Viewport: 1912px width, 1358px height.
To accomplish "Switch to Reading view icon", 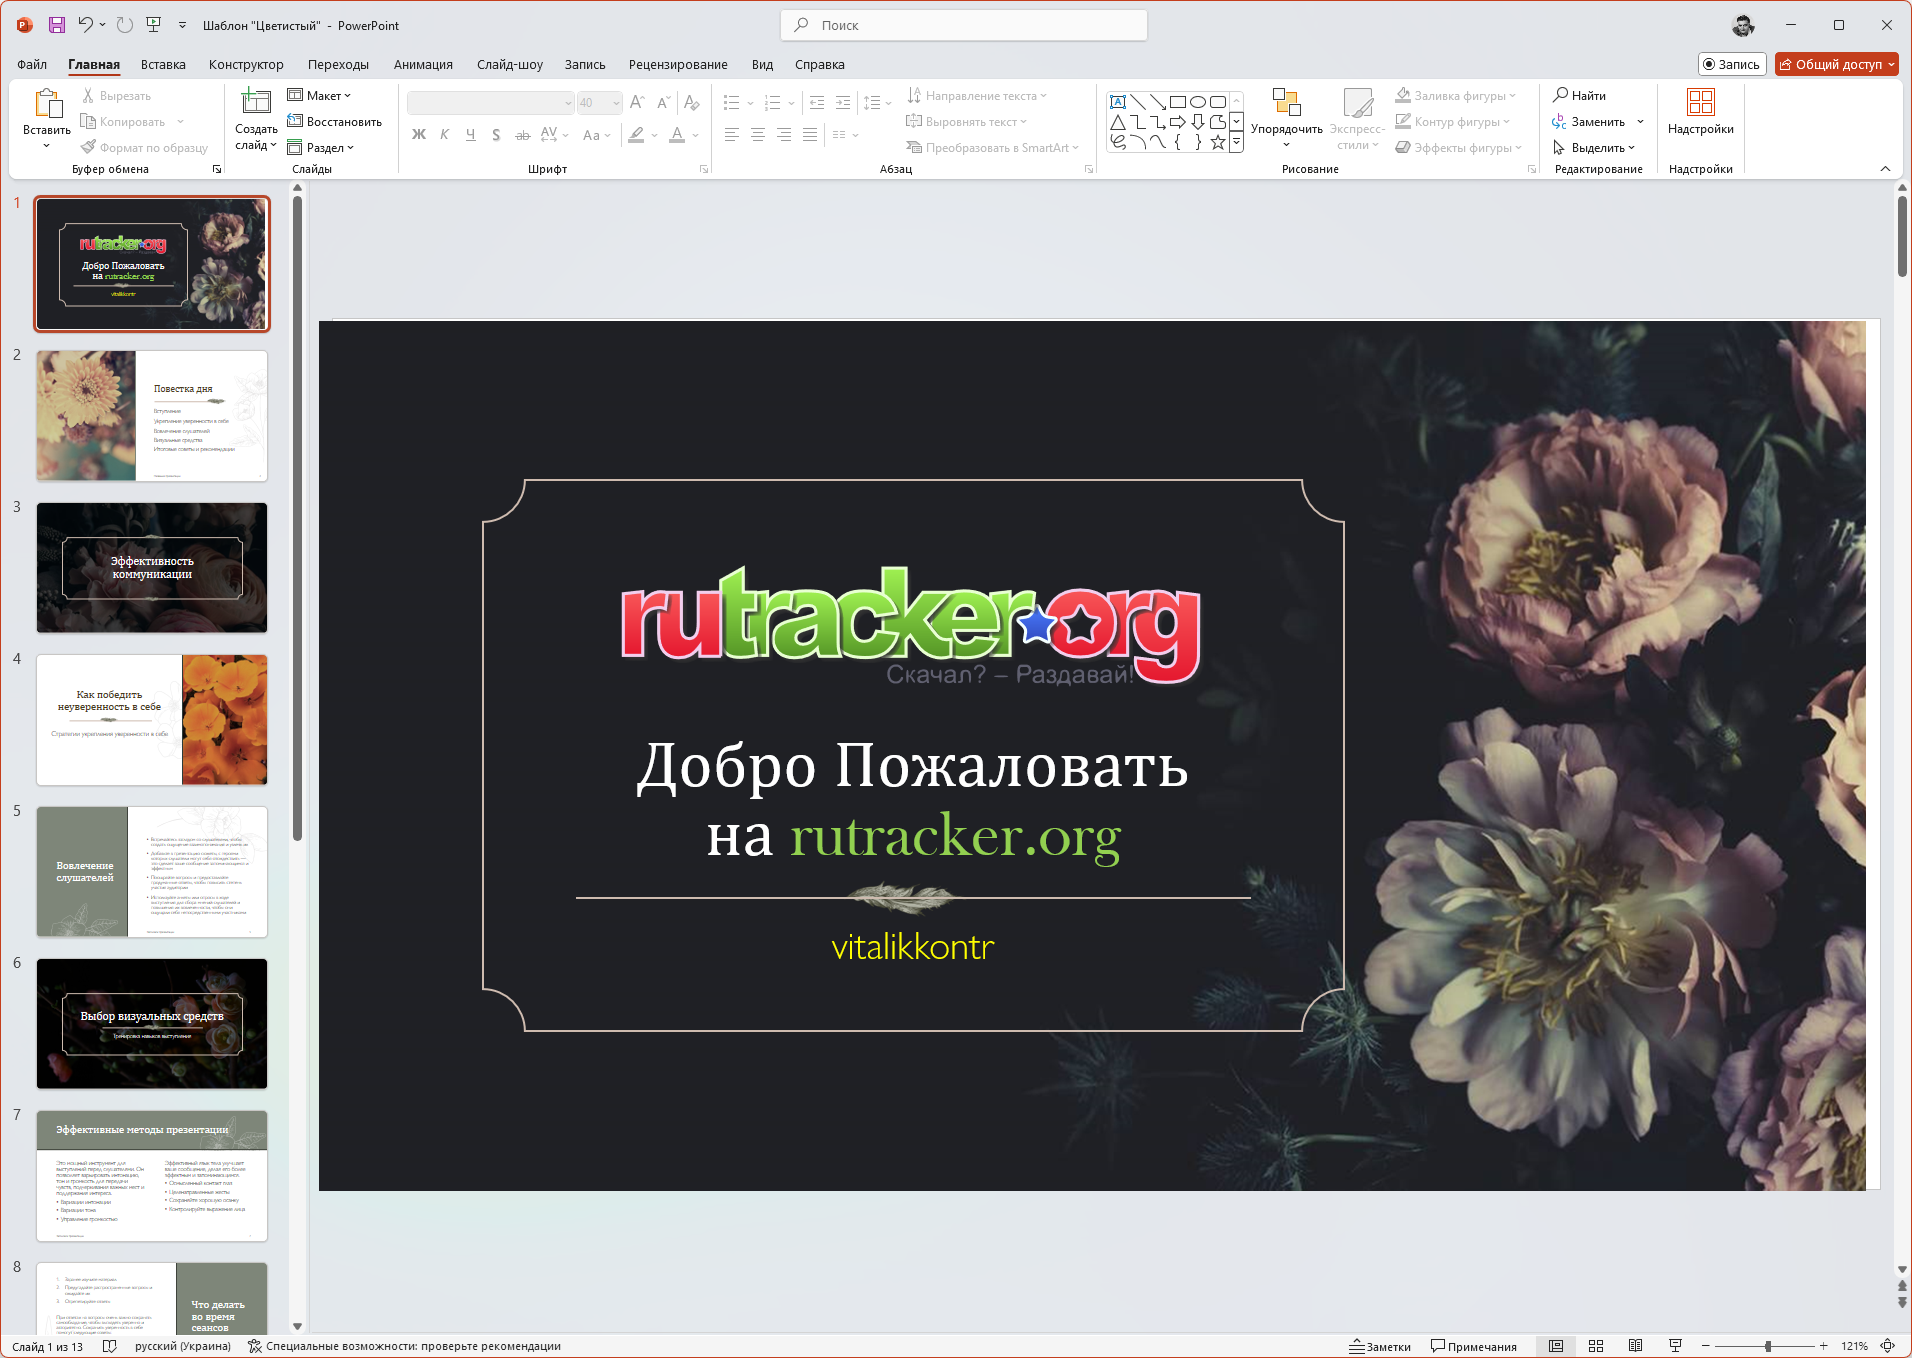I will [x=1636, y=1346].
